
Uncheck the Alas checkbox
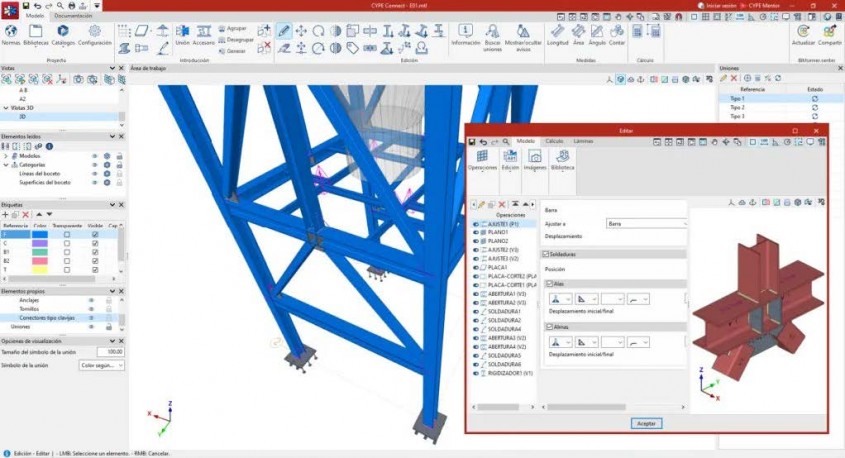[x=550, y=283]
